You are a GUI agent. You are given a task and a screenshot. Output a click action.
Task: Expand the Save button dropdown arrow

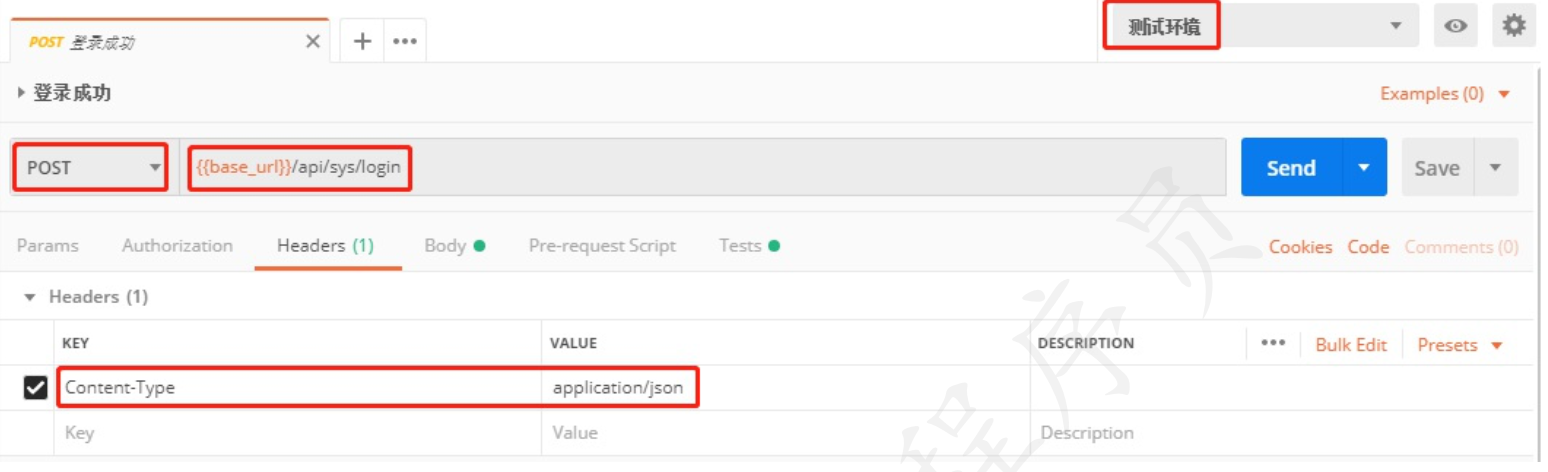pos(1496,167)
